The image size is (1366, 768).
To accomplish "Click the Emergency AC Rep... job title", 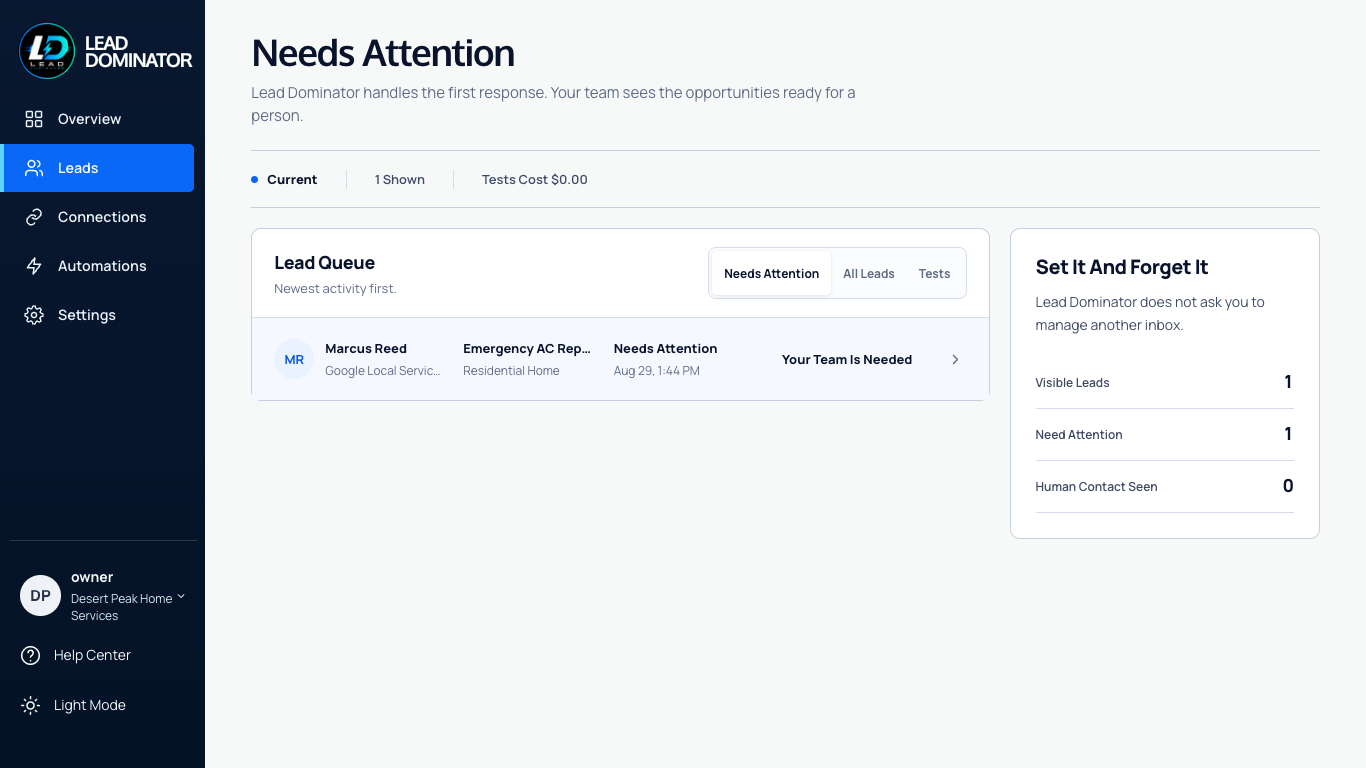I will coord(527,349).
